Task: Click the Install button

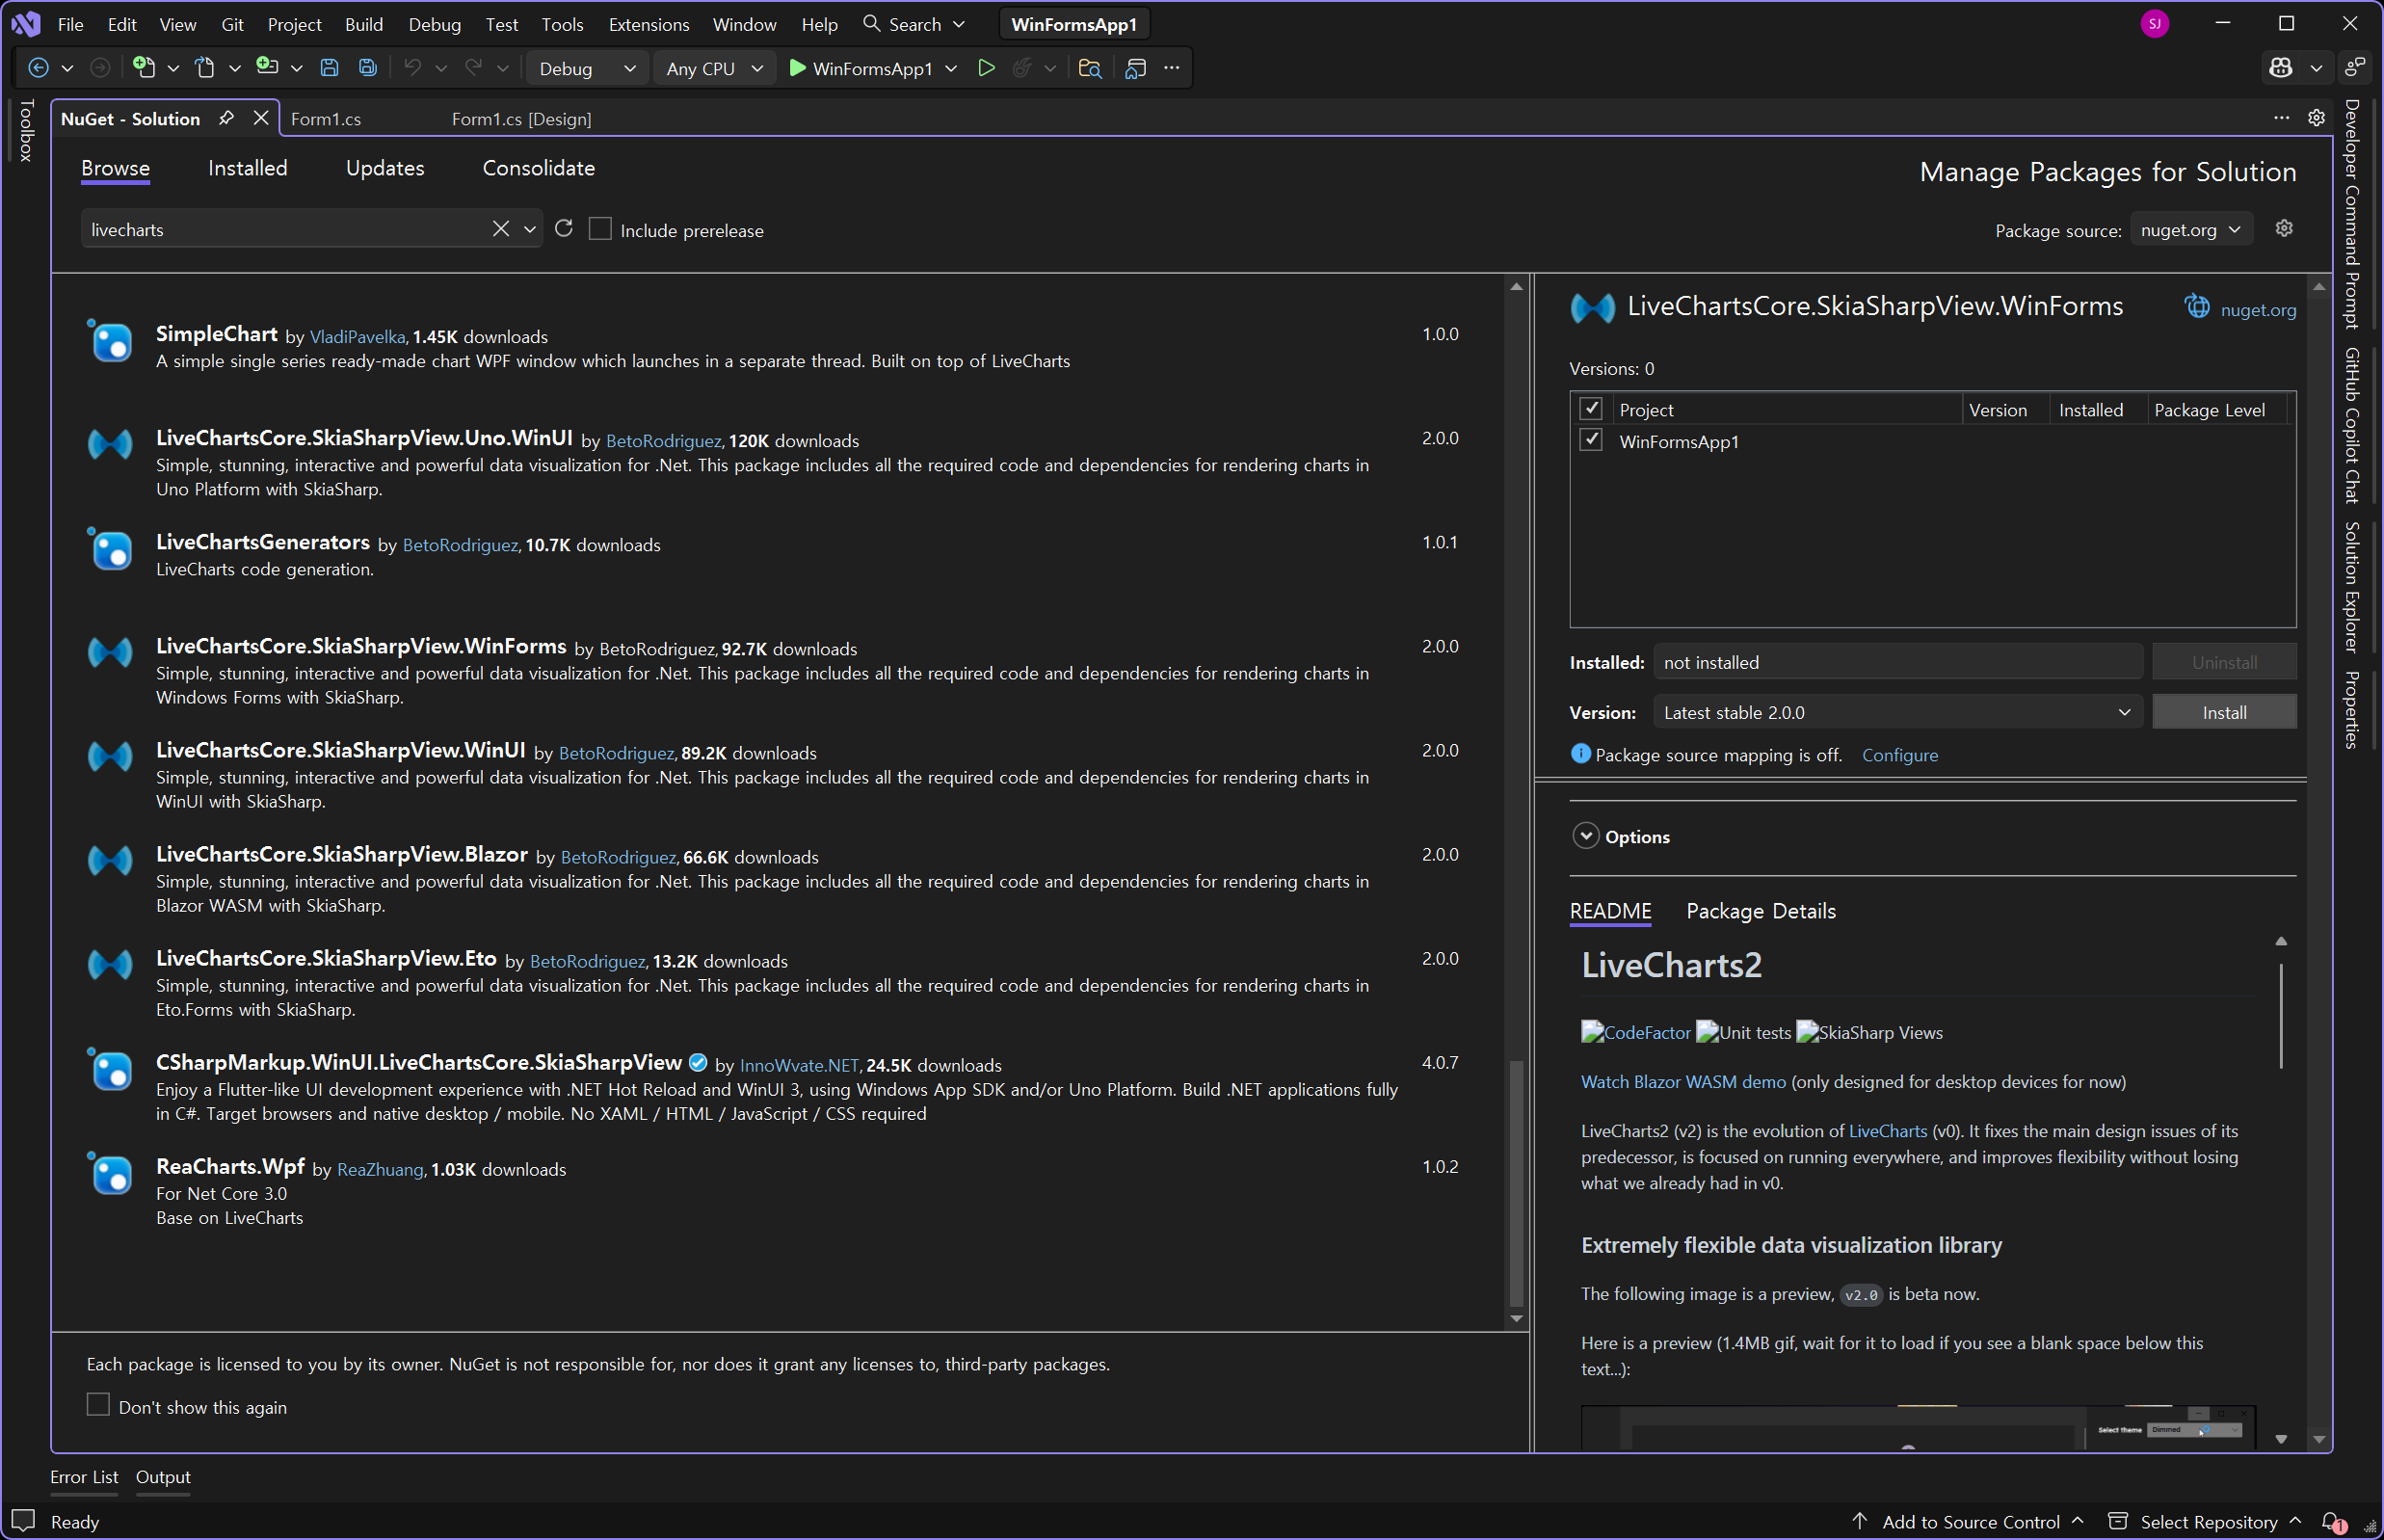Action: [2223, 712]
